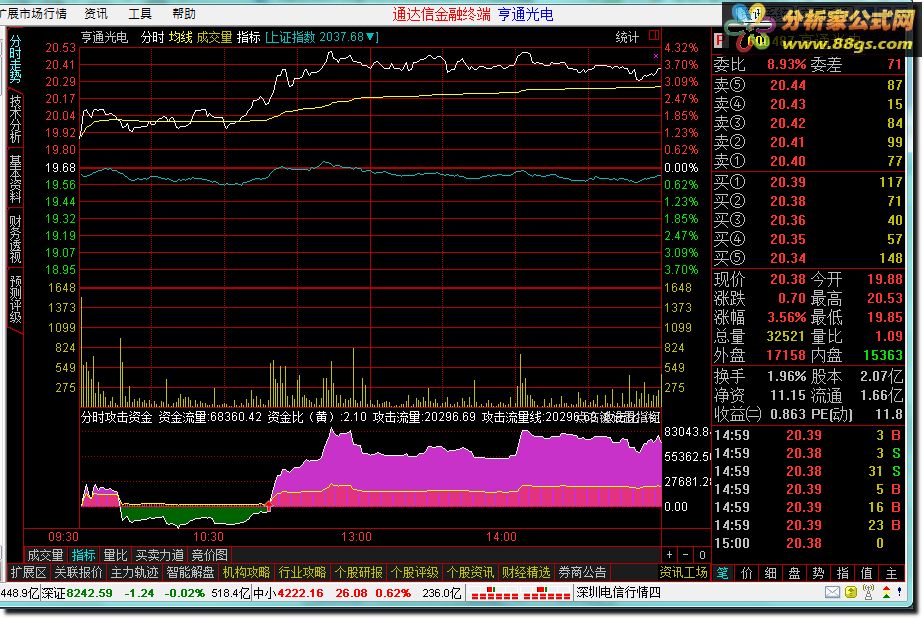Click the 14:00 time axis label
924x619 pixels.
point(501,537)
